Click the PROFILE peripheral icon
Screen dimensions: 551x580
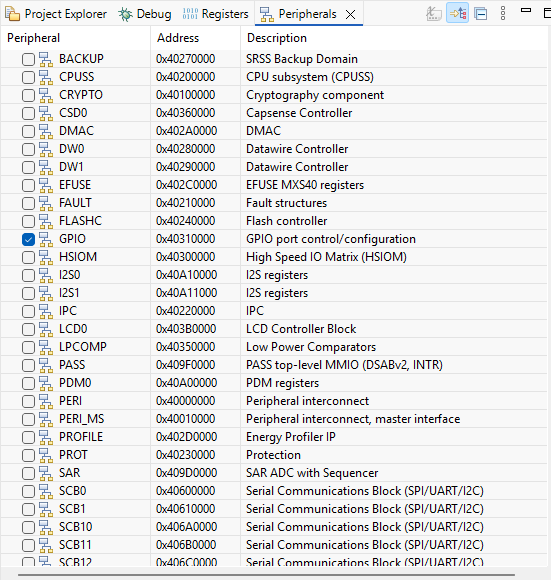[x=46, y=437]
